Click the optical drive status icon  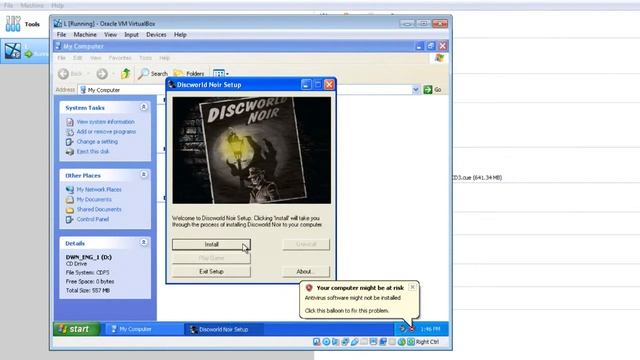(x=326, y=342)
